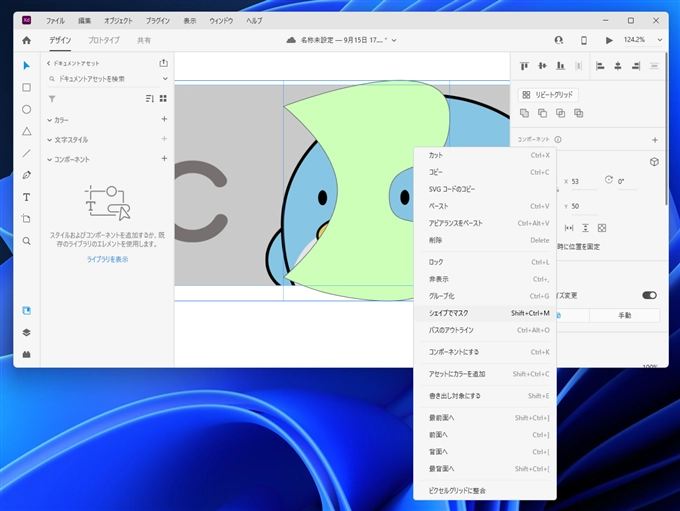This screenshot has width=680, height=511.
Task: Select the Rectangle tool
Action: (x=26, y=87)
